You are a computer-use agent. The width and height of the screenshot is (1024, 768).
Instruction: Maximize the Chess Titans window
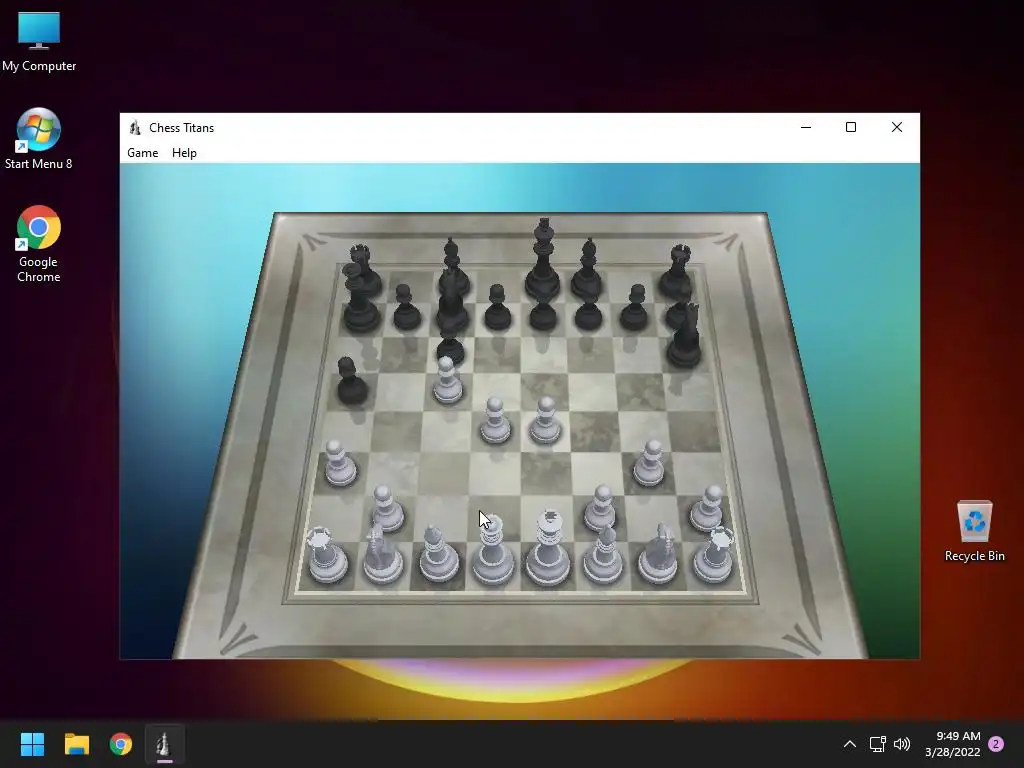coord(851,127)
